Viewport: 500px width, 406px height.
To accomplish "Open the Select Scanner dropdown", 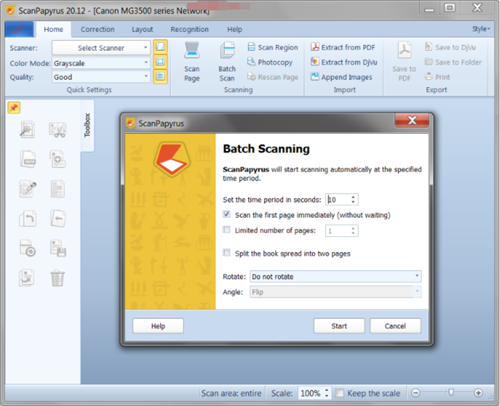I will coord(101,48).
